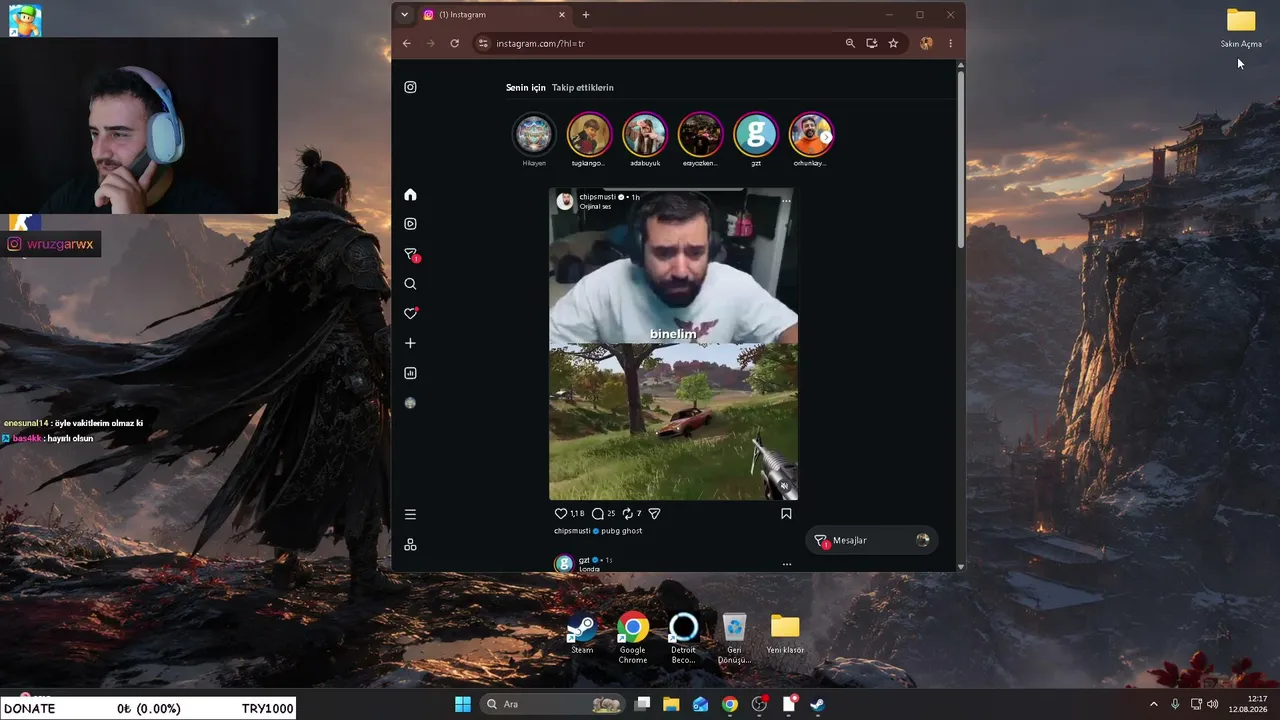Open a new Chrome tab
The image size is (1280, 720).
(586, 15)
